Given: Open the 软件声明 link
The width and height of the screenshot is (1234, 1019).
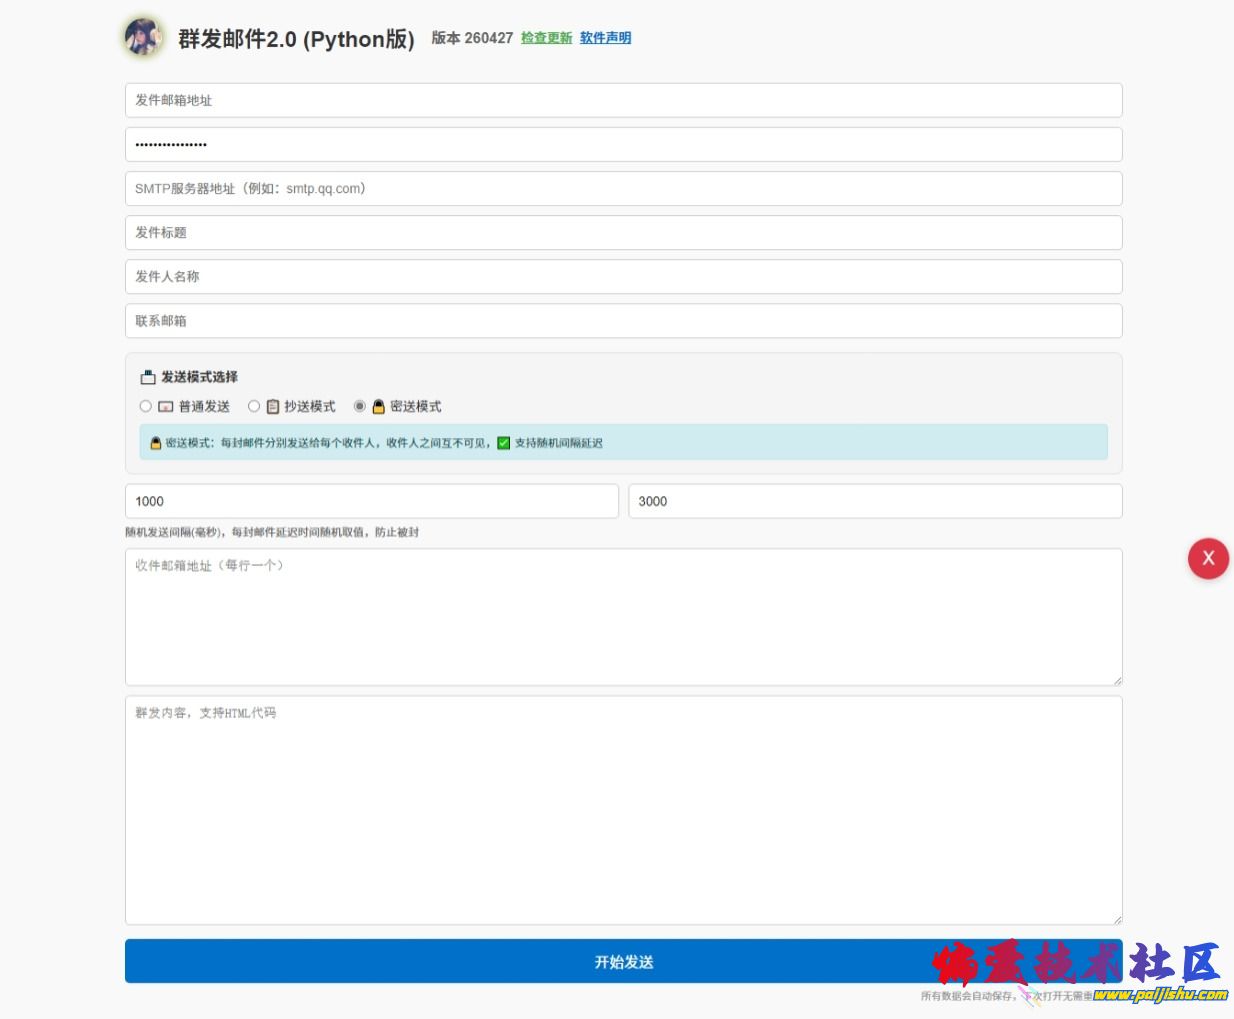Looking at the screenshot, I should click(x=605, y=38).
